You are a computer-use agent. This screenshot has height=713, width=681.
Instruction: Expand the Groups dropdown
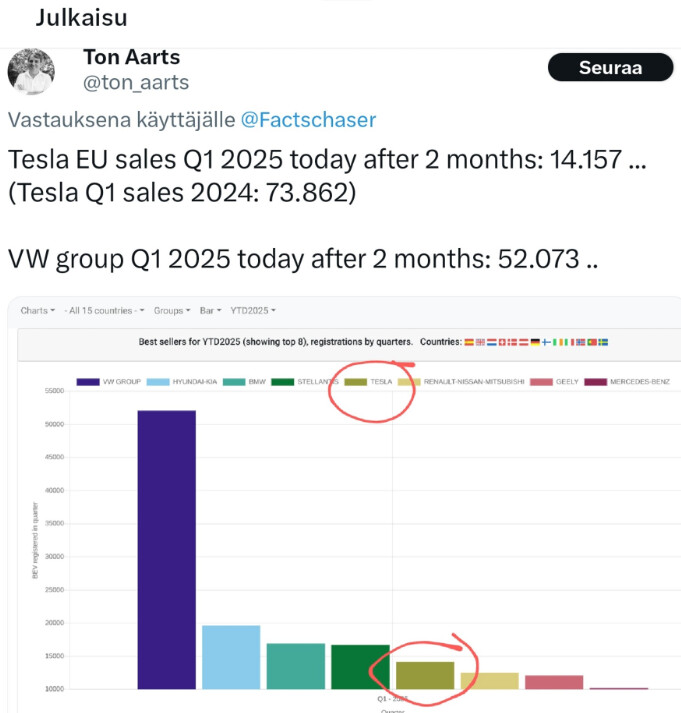172,311
